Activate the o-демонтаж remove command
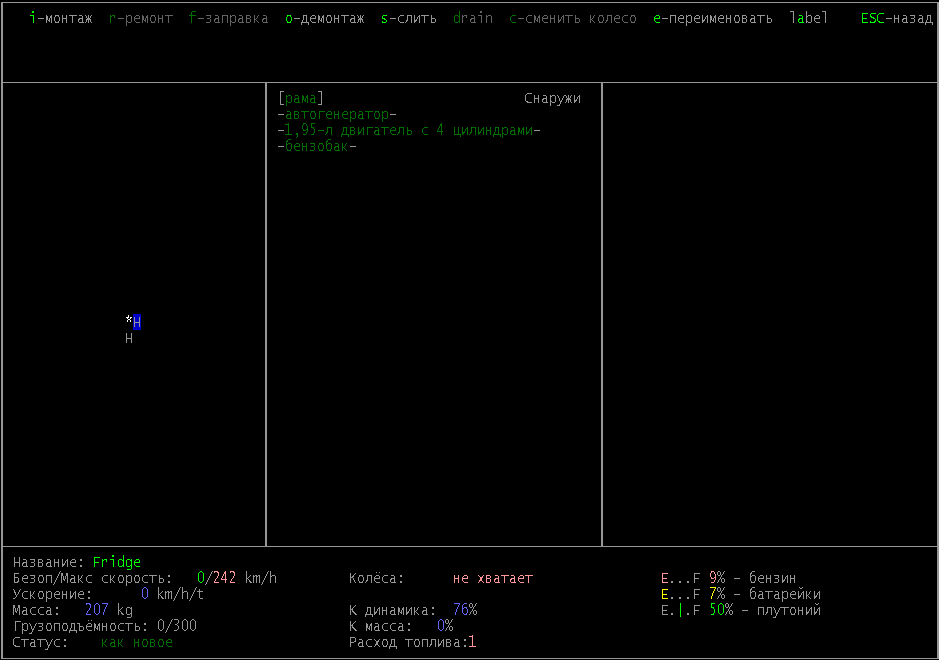The height and width of the screenshot is (660, 939). [x=325, y=19]
